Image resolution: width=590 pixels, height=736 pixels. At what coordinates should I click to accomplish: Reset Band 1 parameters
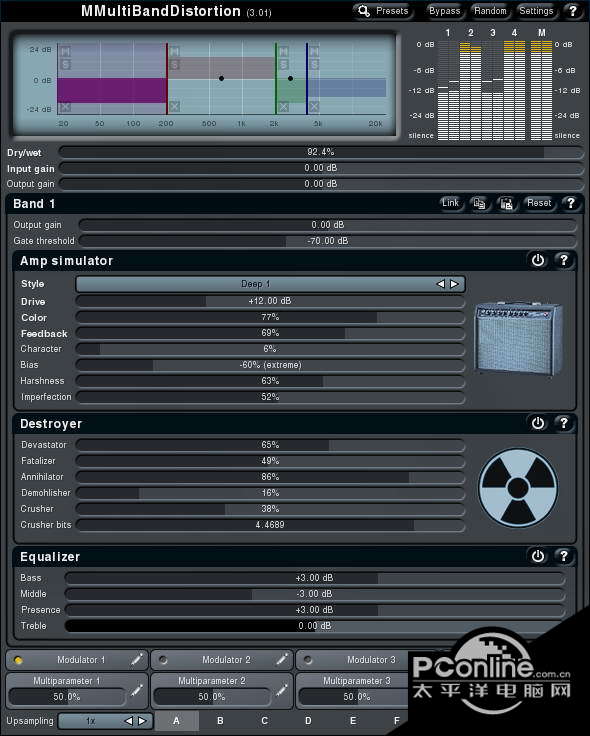(x=539, y=203)
